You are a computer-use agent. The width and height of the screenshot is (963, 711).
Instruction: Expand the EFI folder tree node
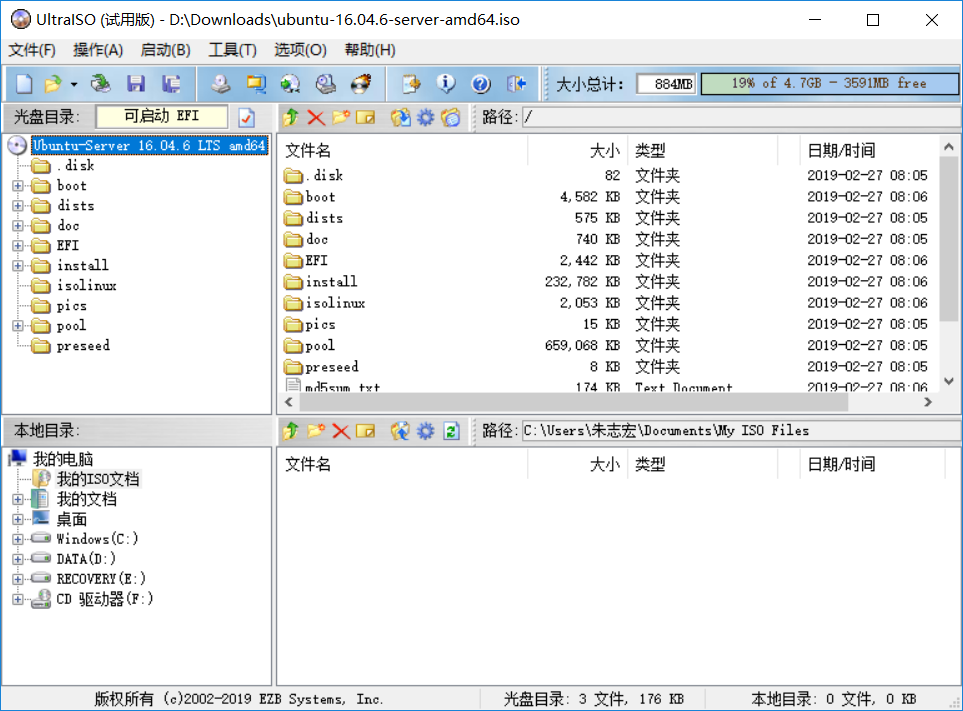coord(18,246)
